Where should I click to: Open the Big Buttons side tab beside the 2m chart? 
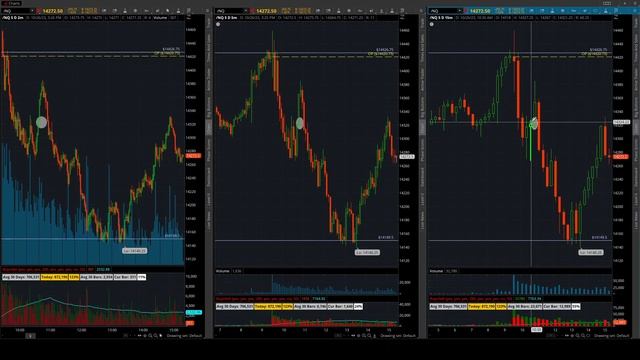[209, 107]
